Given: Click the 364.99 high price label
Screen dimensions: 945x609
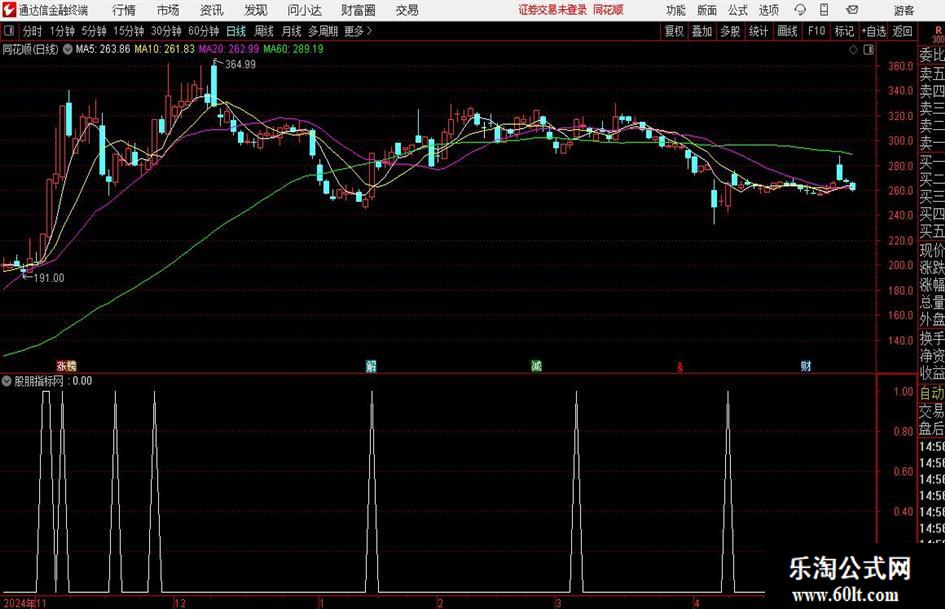Looking at the screenshot, I should (x=240, y=64).
